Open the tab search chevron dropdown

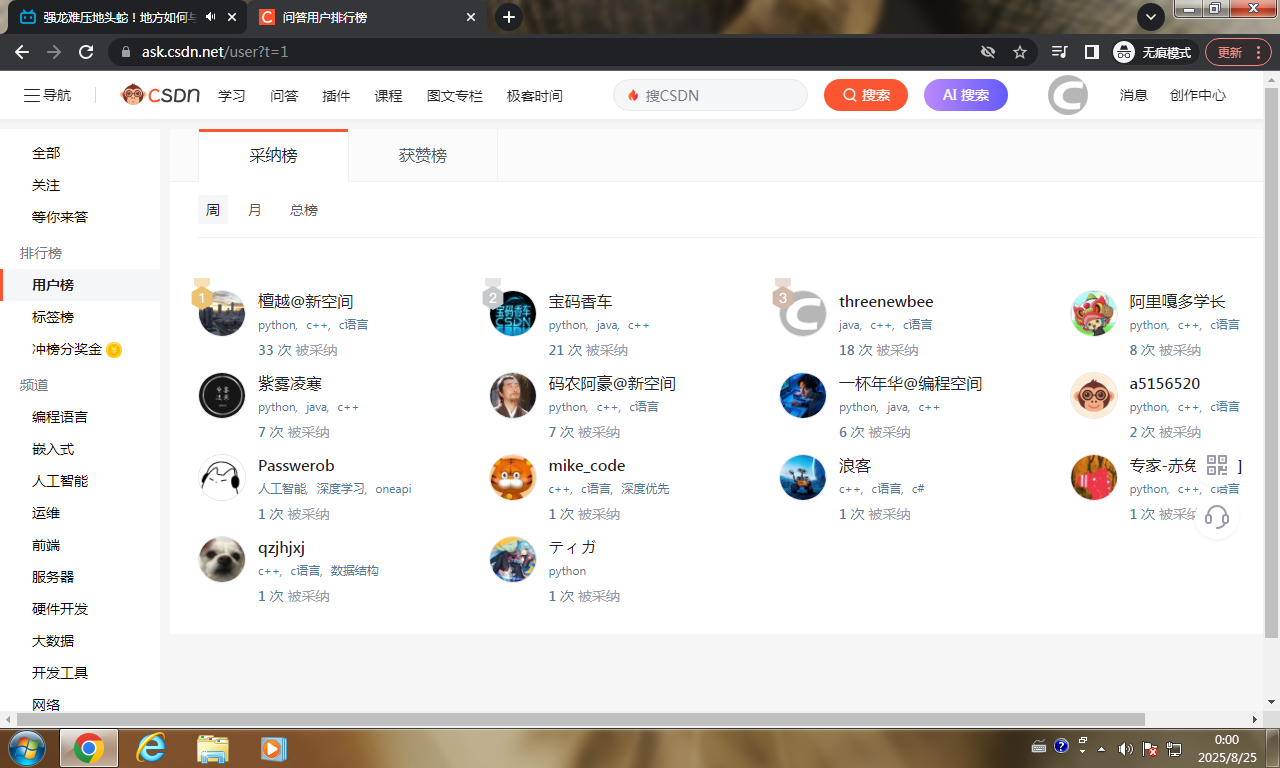click(x=1151, y=17)
